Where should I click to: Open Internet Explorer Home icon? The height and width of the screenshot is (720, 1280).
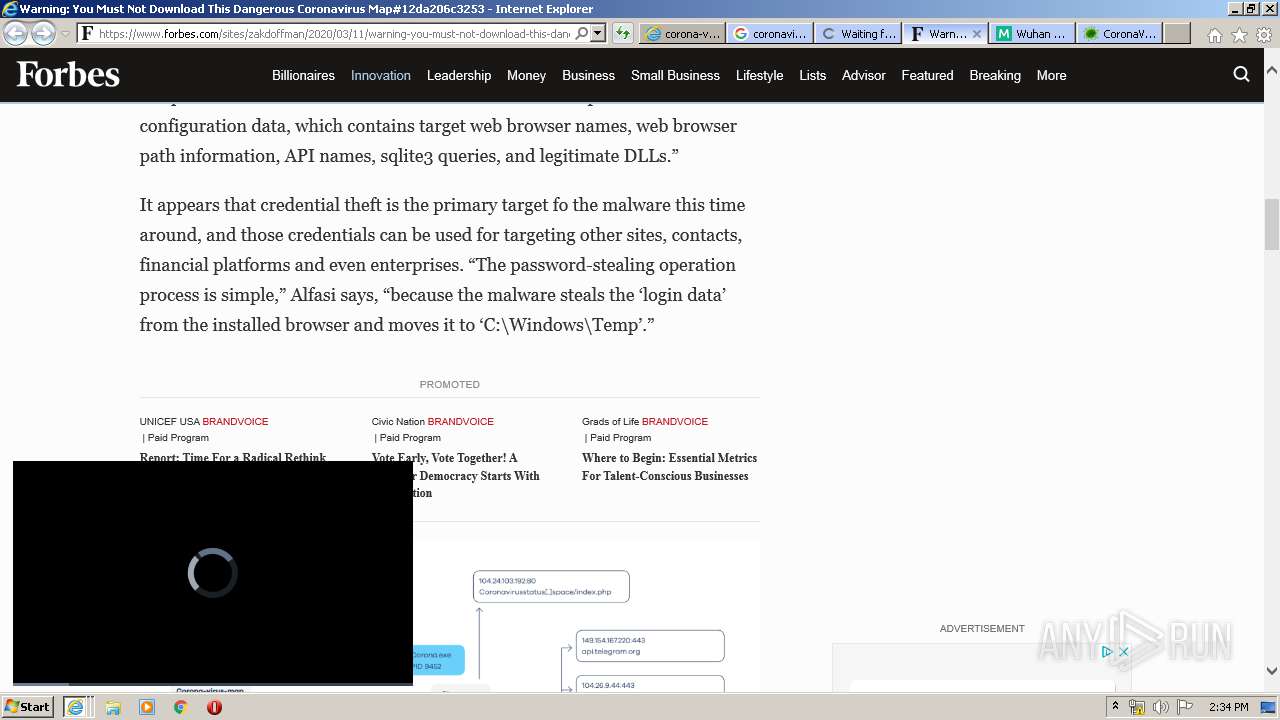click(x=1214, y=34)
